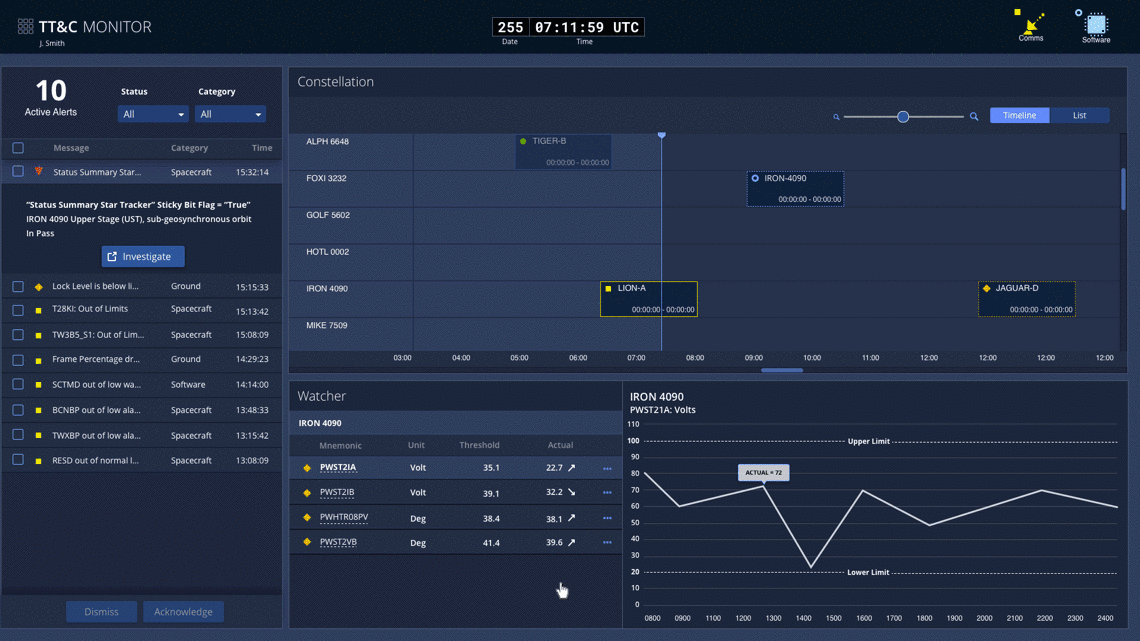The image size is (1140, 641).
Task: Open more options for PWST2VB row
Action: tap(607, 543)
